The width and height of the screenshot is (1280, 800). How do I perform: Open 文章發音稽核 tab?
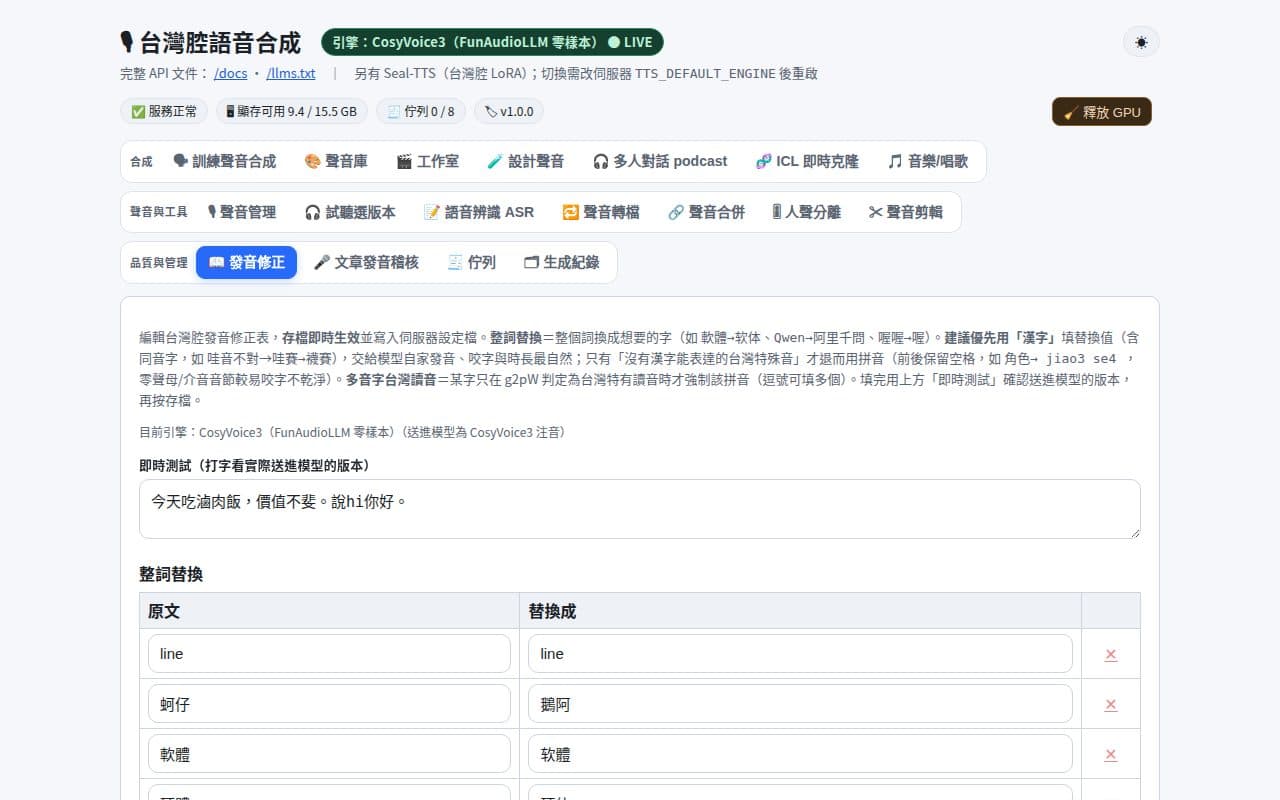pos(366,262)
